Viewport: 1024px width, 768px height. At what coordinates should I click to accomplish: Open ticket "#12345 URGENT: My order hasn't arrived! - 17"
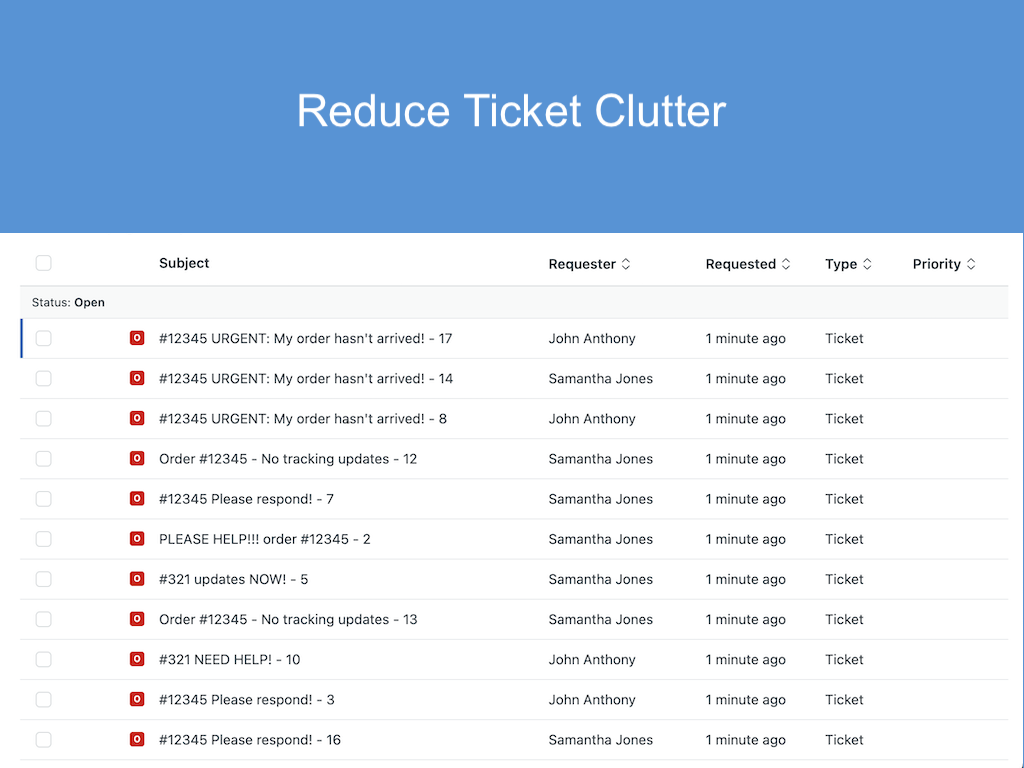click(x=305, y=338)
